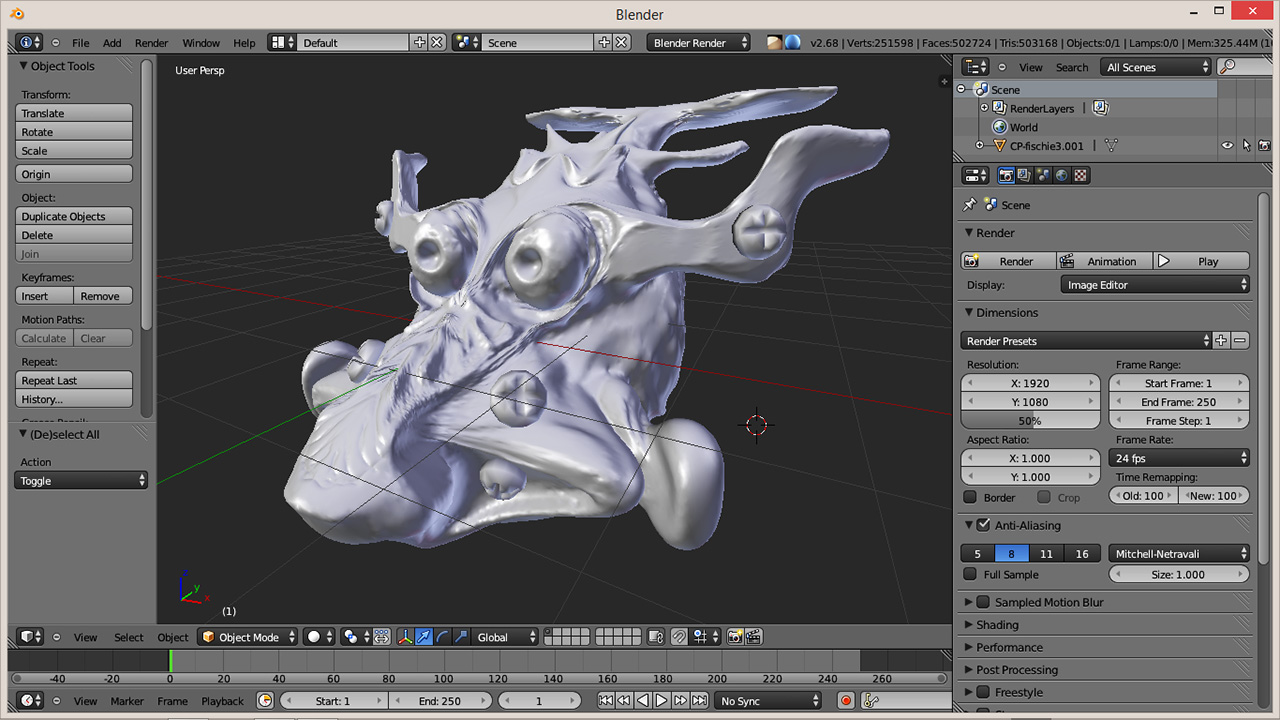The width and height of the screenshot is (1280, 720).
Task: Enable the Freestyle checkbox
Action: [983, 692]
